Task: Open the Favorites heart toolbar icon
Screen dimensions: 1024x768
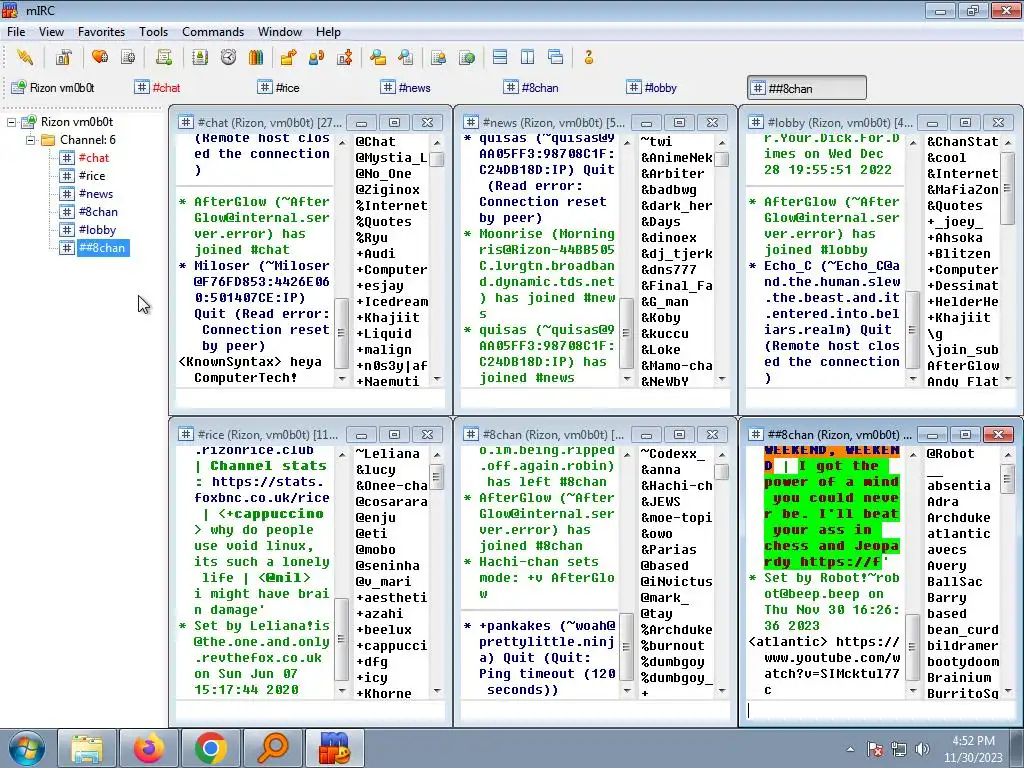Action: click(x=100, y=57)
